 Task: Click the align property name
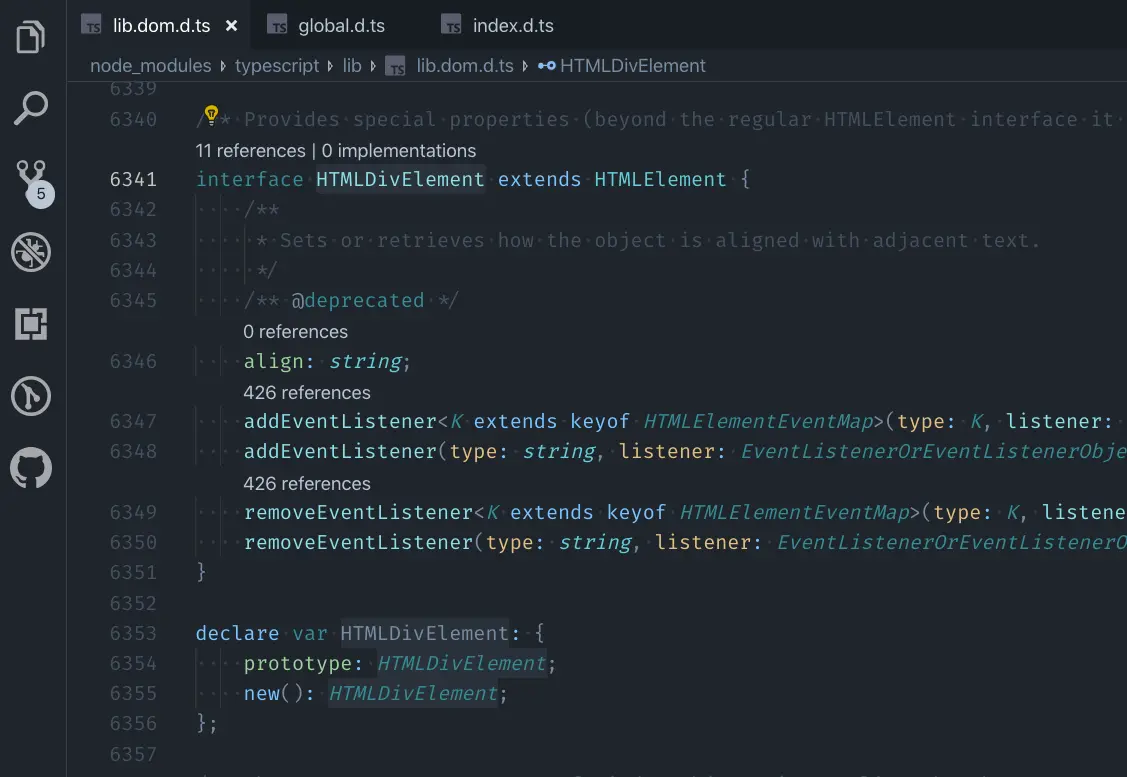point(273,361)
